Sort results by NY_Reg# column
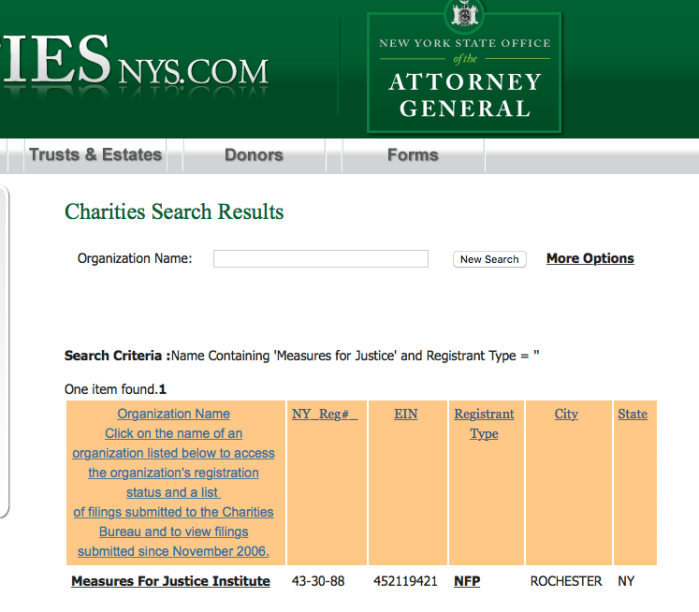The width and height of the screenshot is (699, 612). coord(324,414)
